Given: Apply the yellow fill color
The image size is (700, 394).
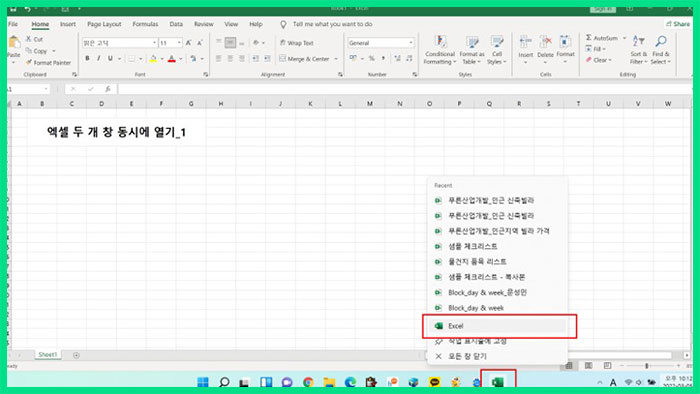Looking at the screenshot, I should pyautogui.click(x=153, y=58).
